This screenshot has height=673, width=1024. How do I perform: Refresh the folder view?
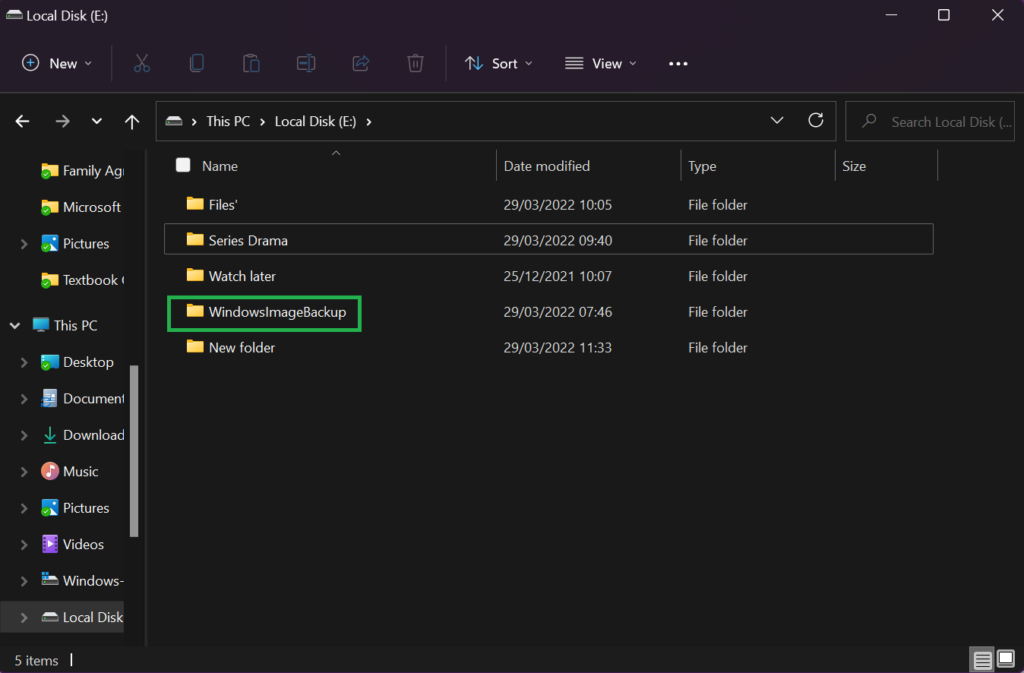click(817, 121)
